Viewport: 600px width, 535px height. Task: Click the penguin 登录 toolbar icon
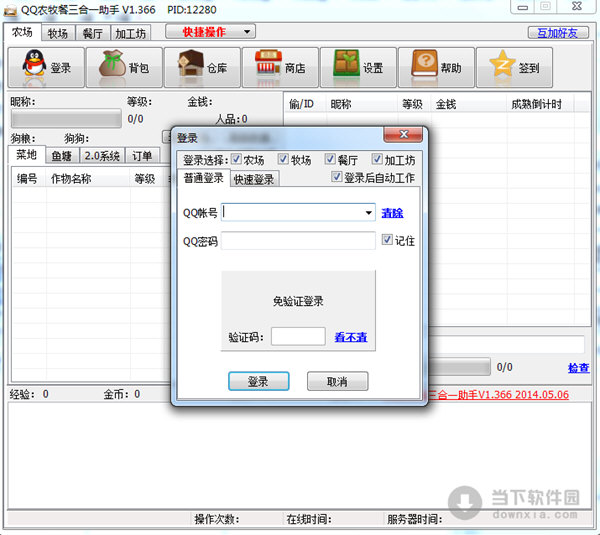point(46,68)
